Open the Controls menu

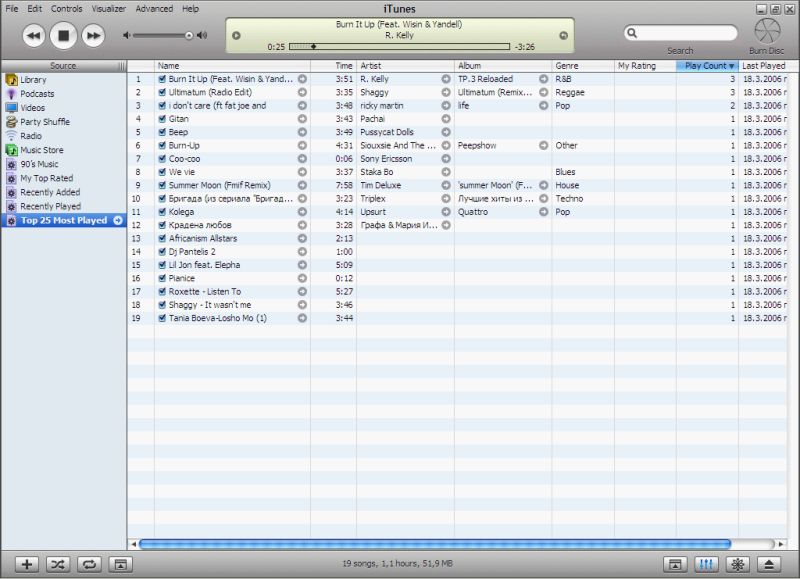click(x=66, y=9)
